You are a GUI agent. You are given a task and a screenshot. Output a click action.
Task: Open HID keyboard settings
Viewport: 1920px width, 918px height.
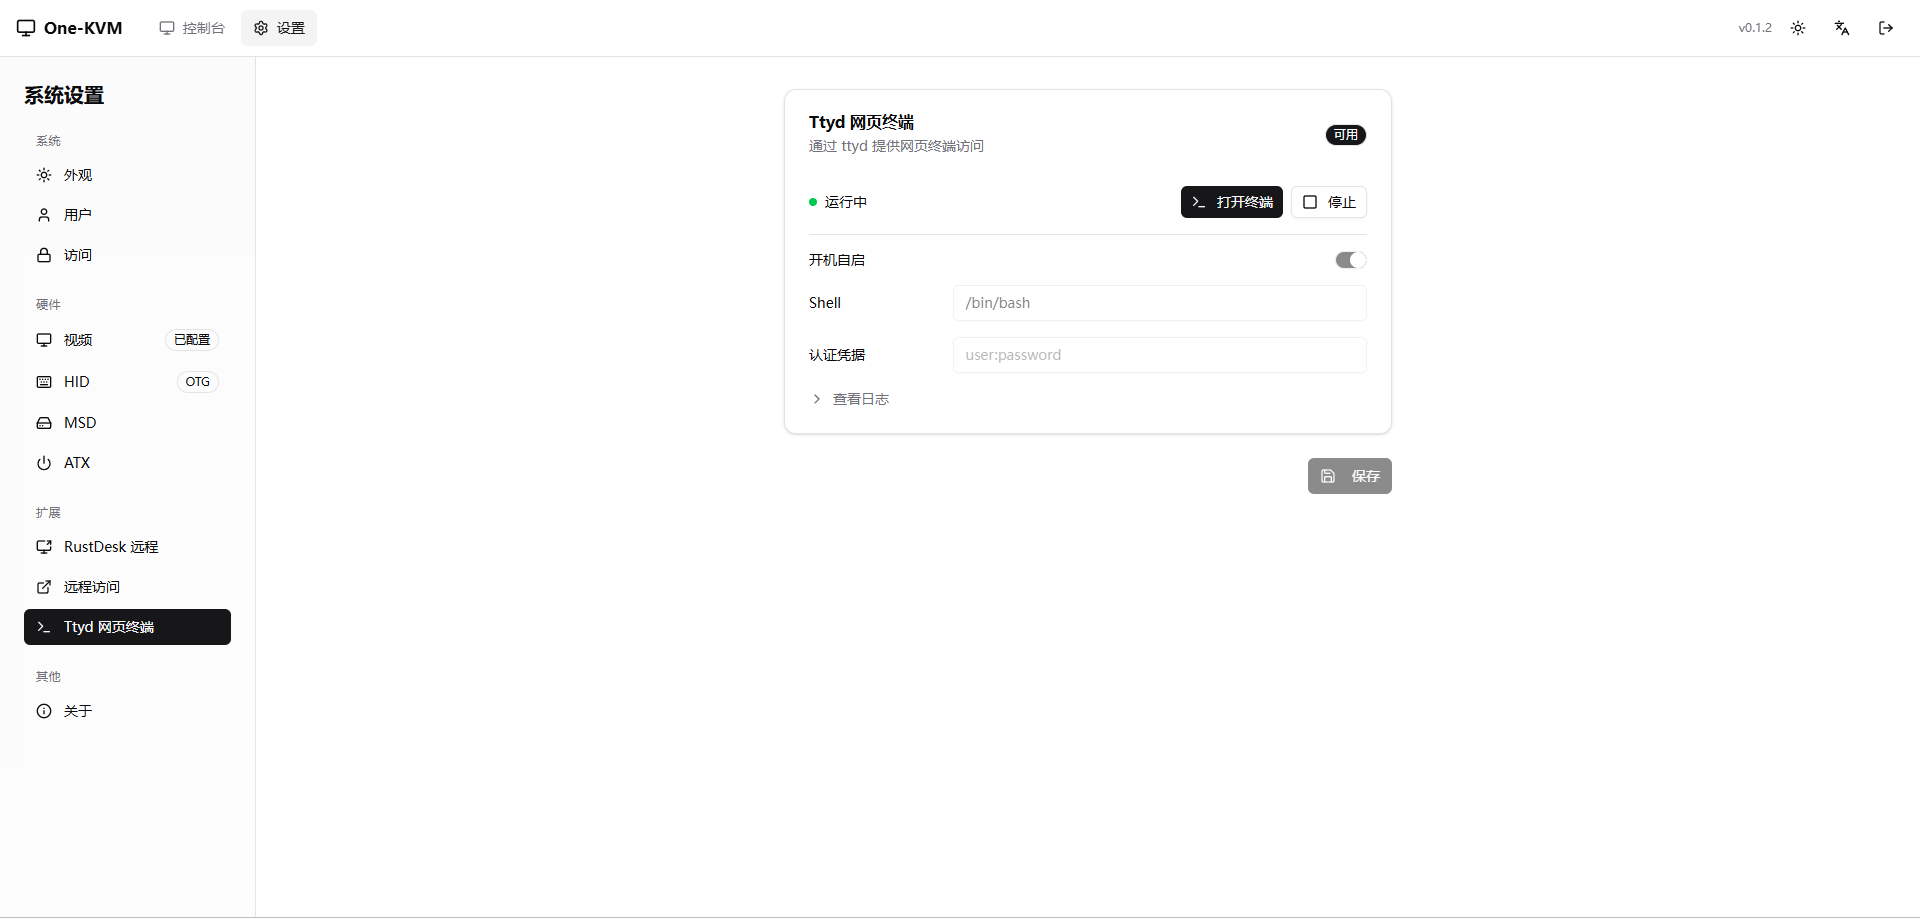[x=77, y=382]
